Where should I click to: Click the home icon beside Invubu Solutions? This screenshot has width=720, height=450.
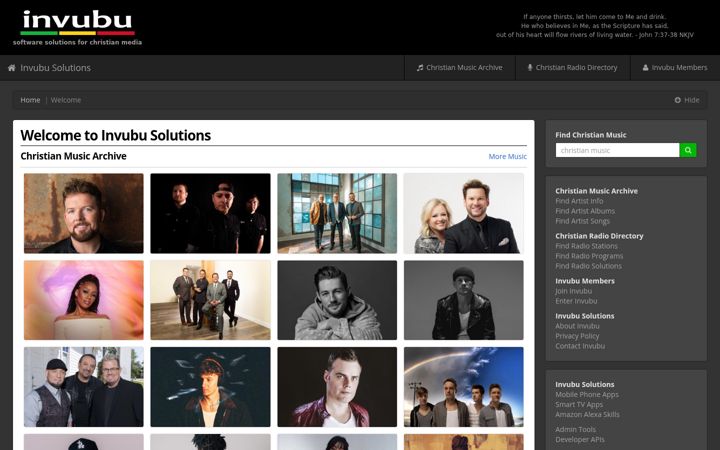[11, 68]
